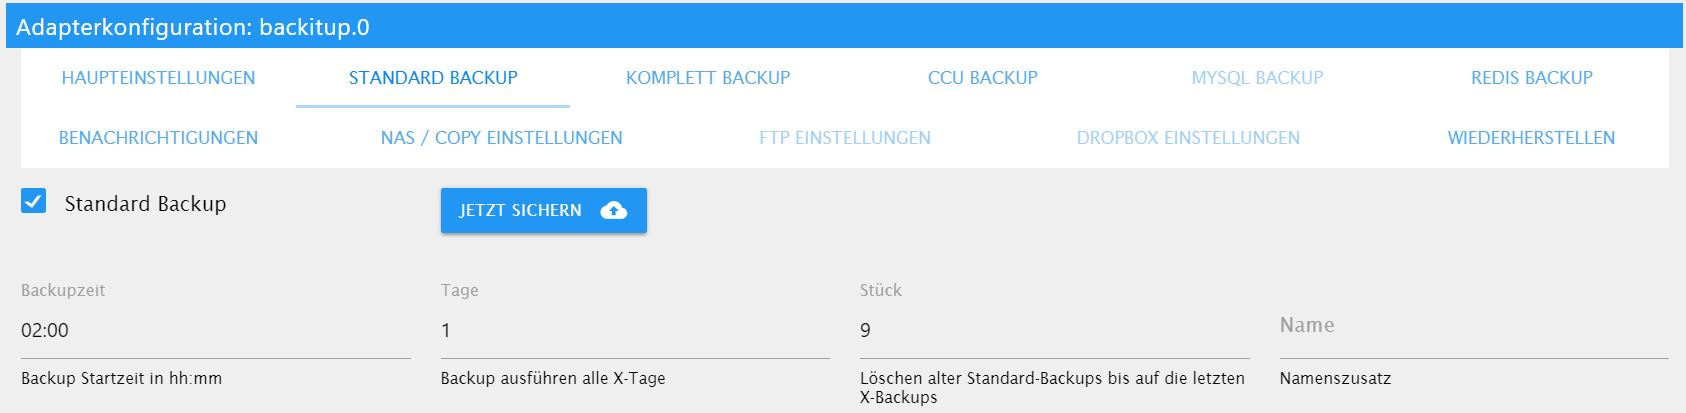Select the Standard Backup tab
This screenshot has width=1686, height=413.
click(x=433, y=78)
